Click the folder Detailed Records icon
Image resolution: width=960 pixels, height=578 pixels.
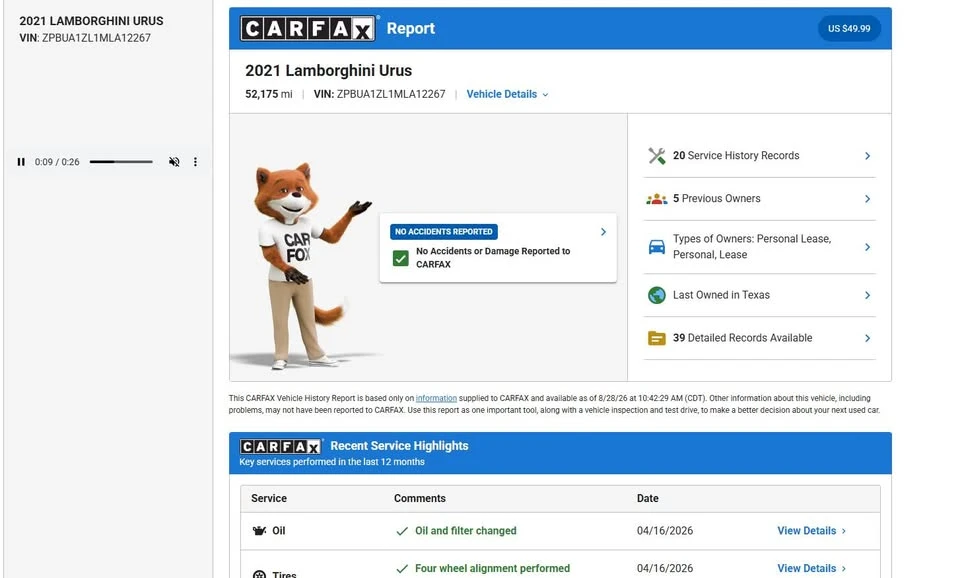pyautogui.click(x=656, y=338)
